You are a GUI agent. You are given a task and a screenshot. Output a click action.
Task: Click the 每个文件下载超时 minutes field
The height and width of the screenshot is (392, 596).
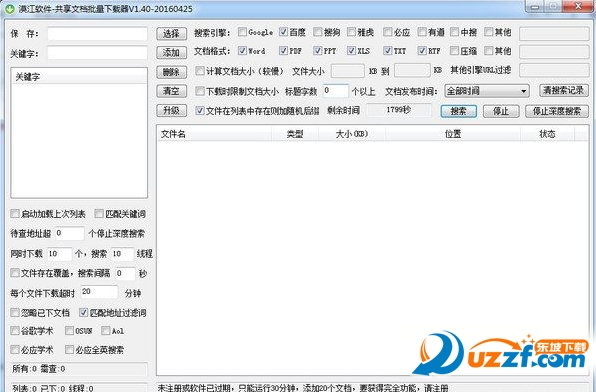99,292
